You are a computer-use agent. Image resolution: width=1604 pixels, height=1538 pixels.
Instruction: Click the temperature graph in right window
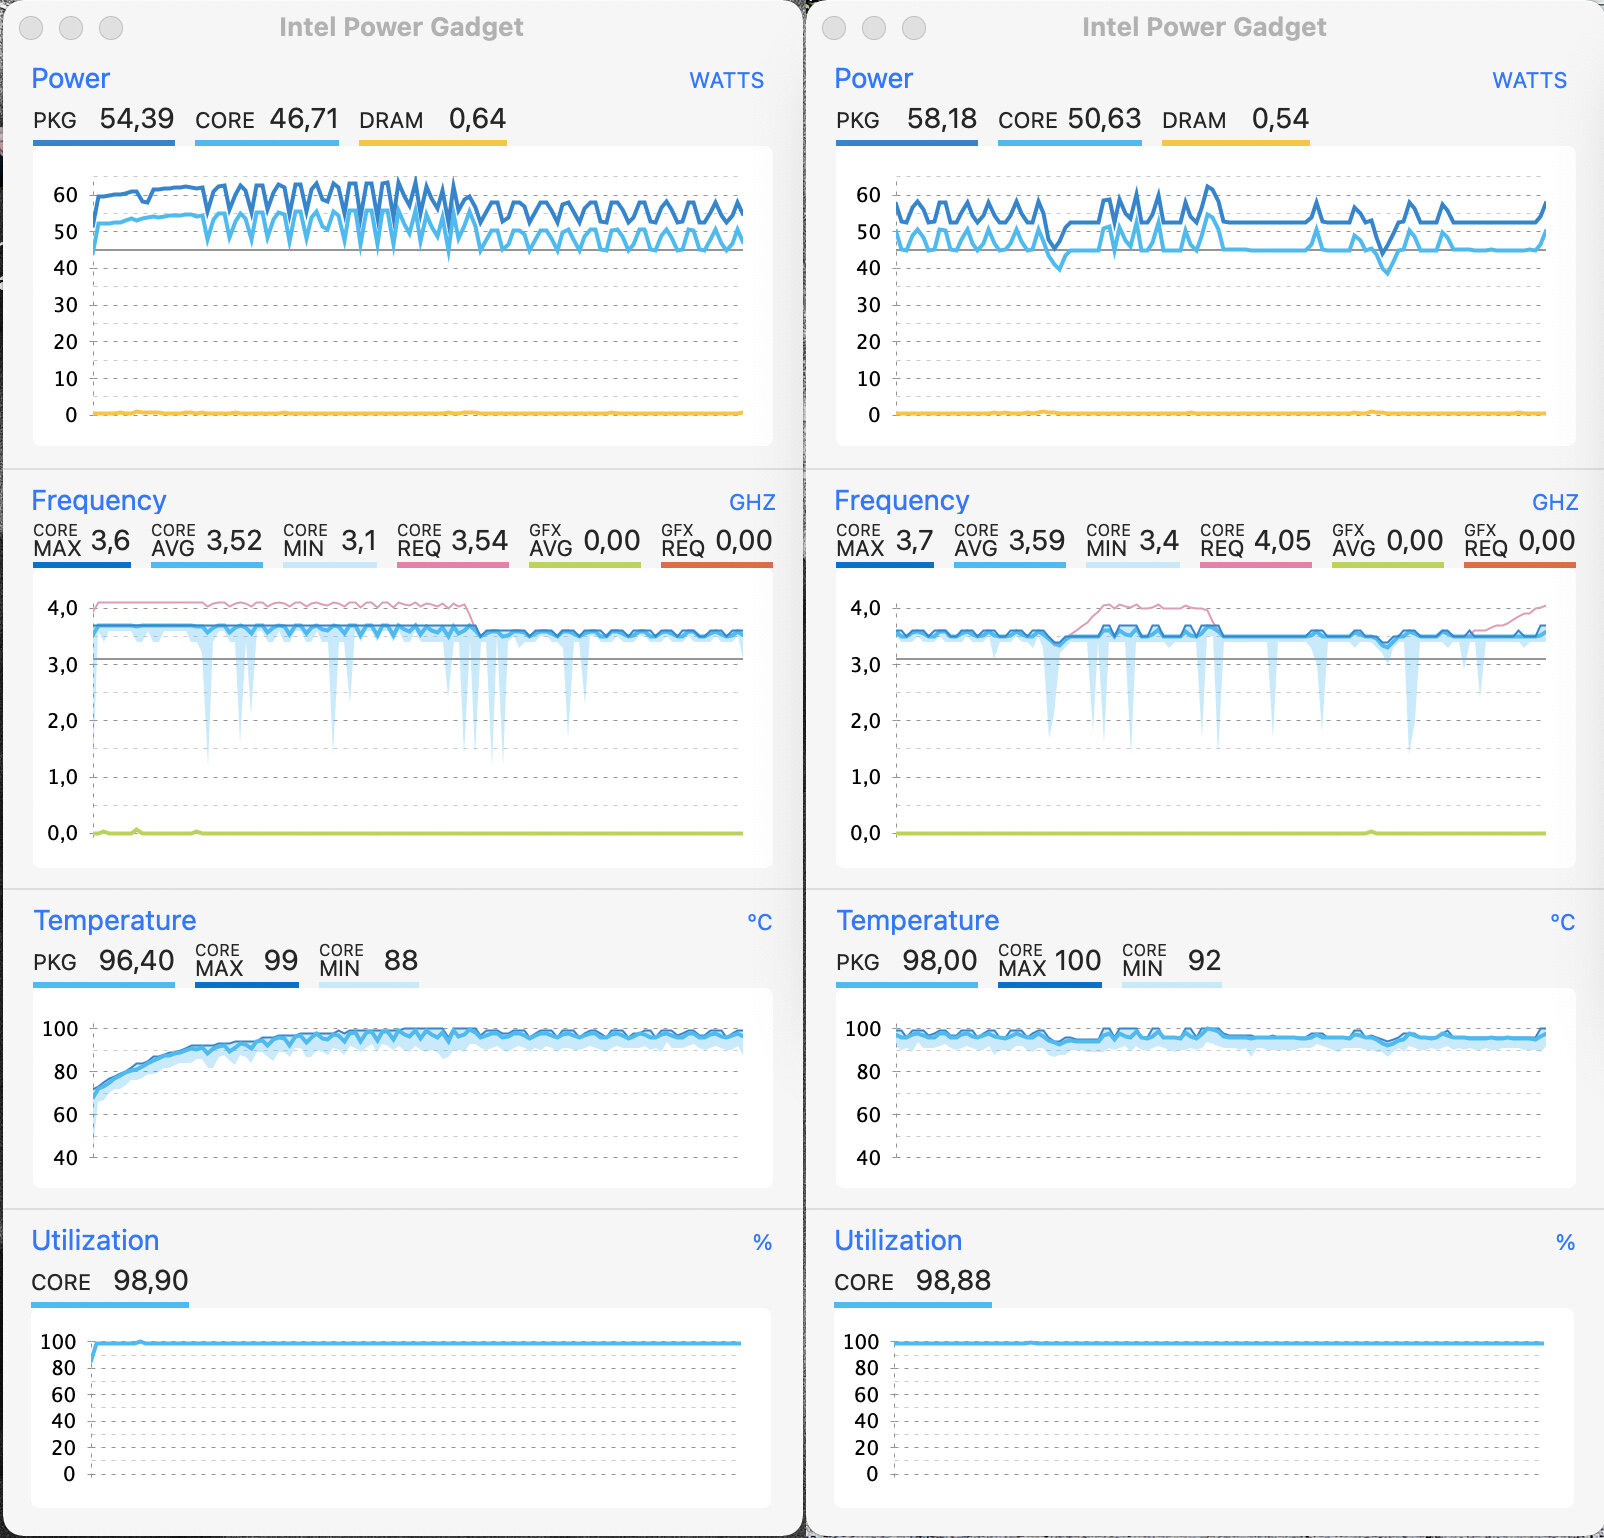pyautogui.click(x=1205, y=1088)
